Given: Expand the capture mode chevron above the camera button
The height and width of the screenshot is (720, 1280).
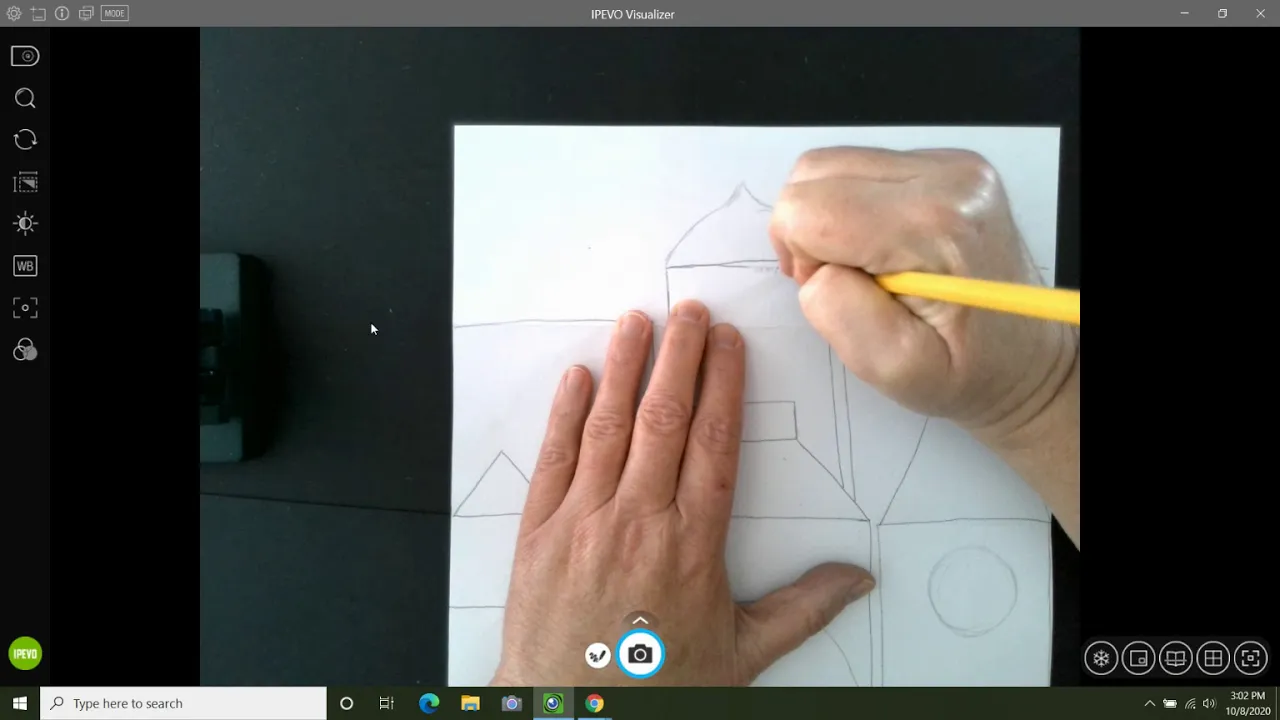Looking at the screenshot, I should click(x=640, y=620).
